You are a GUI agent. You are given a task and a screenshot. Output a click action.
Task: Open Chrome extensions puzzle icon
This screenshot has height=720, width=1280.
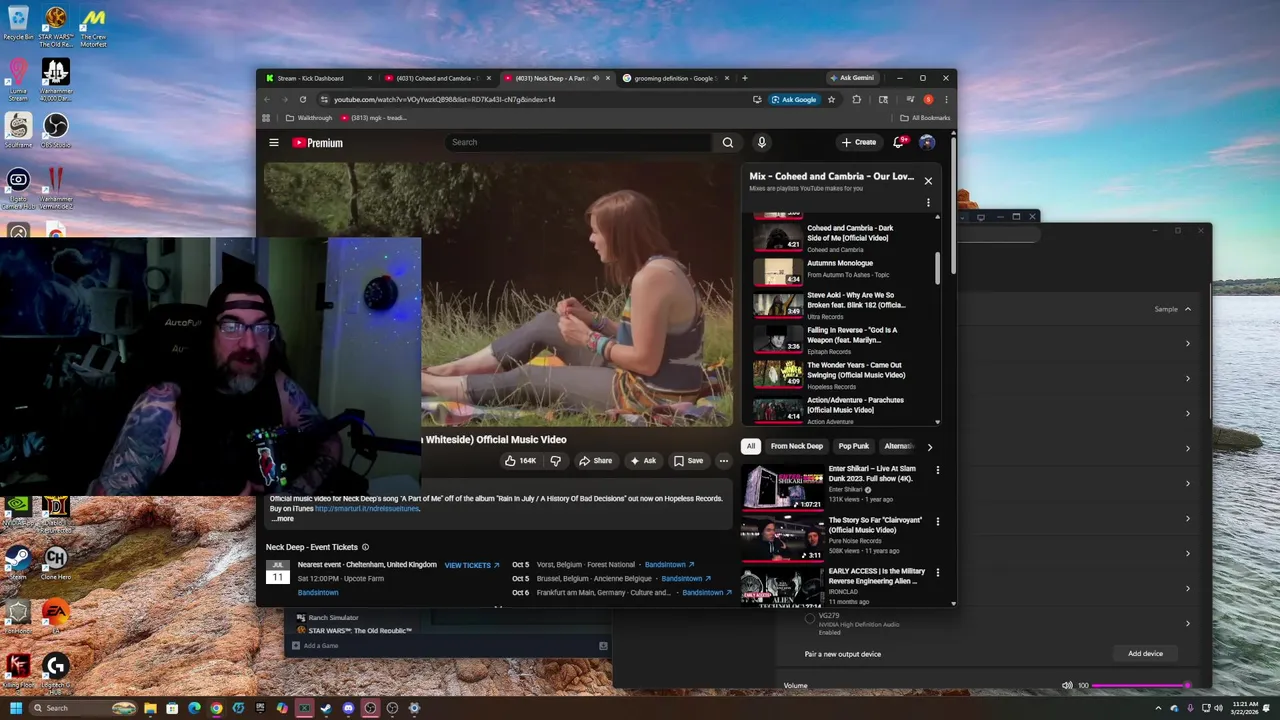(856, 99)
